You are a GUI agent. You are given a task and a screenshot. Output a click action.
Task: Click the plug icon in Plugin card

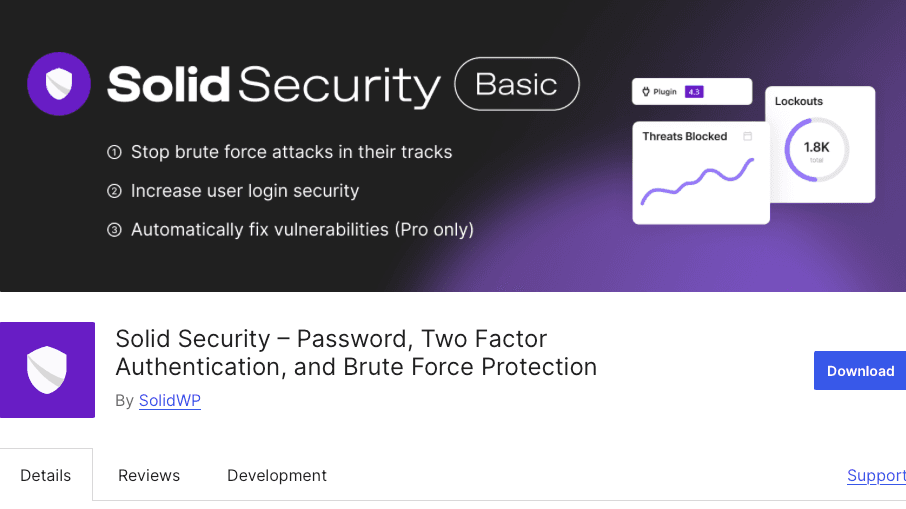(646, 91)
